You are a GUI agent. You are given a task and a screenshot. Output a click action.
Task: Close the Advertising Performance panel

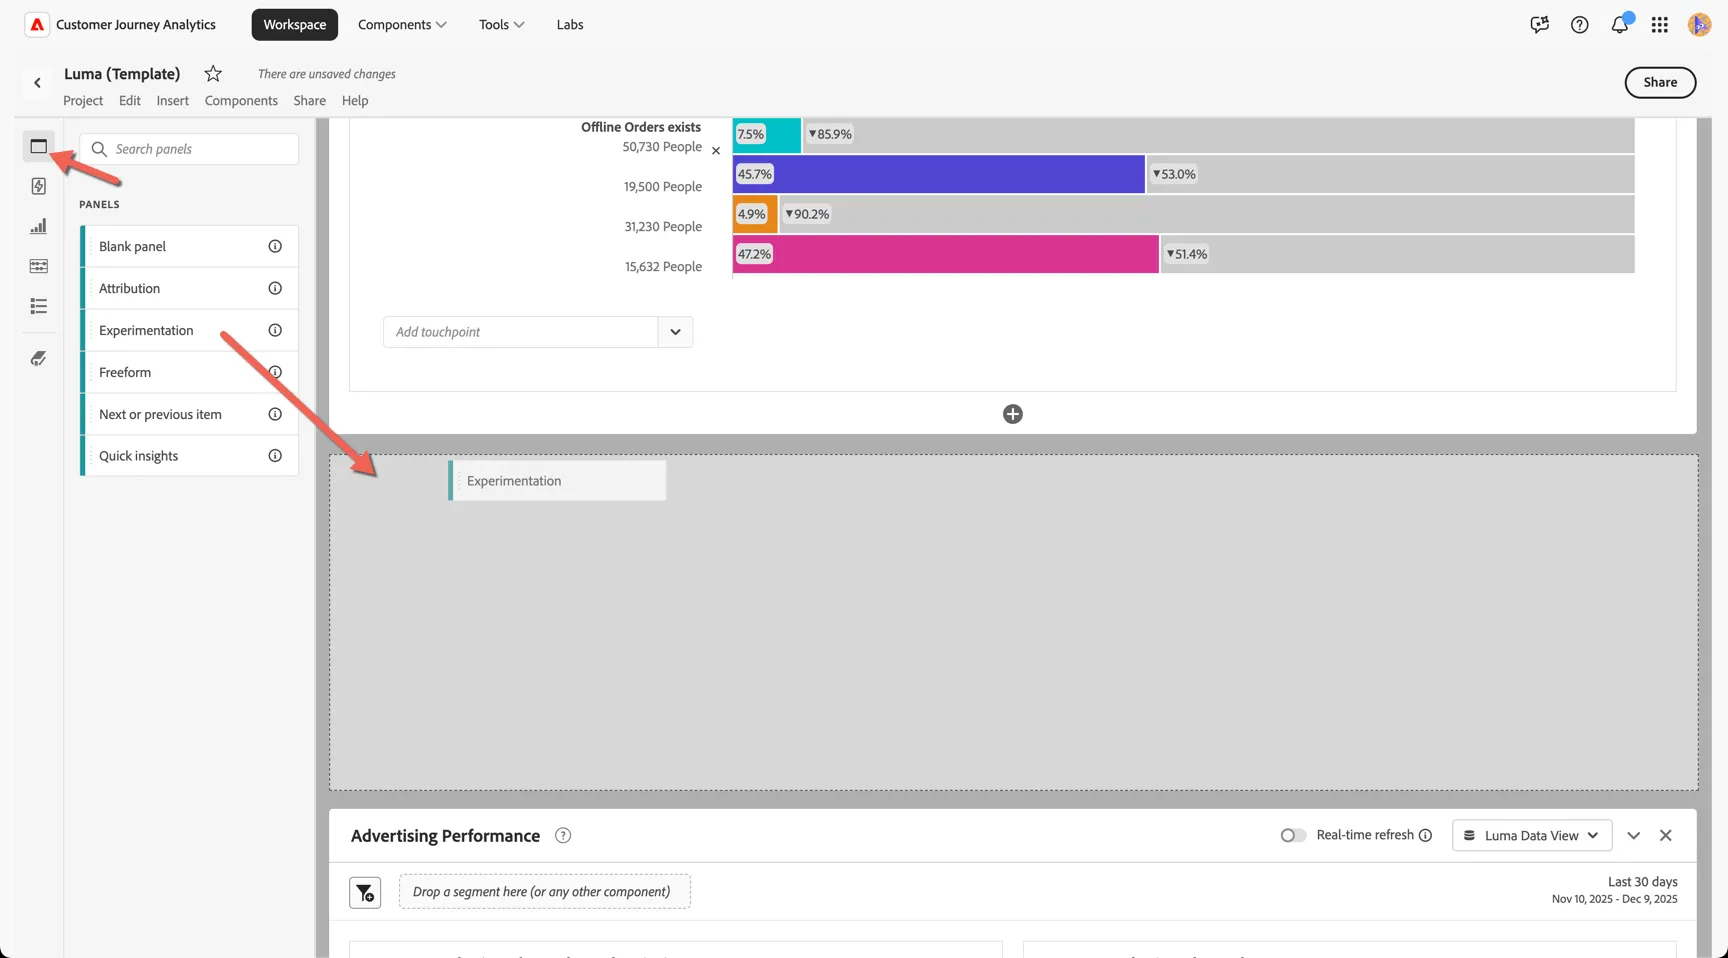point(1666,836)
